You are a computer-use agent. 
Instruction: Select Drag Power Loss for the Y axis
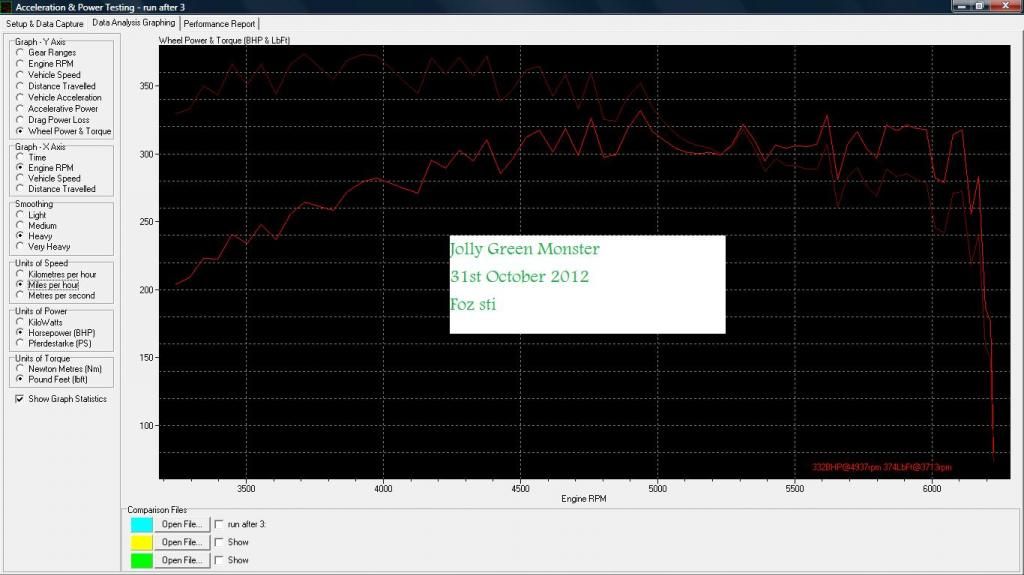[x=21, y=120]
